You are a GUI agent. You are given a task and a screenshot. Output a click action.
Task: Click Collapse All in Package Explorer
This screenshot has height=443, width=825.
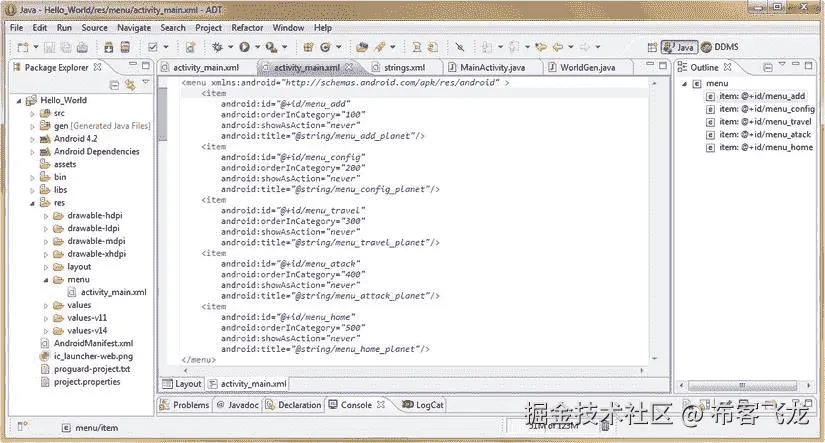point(114,85)
